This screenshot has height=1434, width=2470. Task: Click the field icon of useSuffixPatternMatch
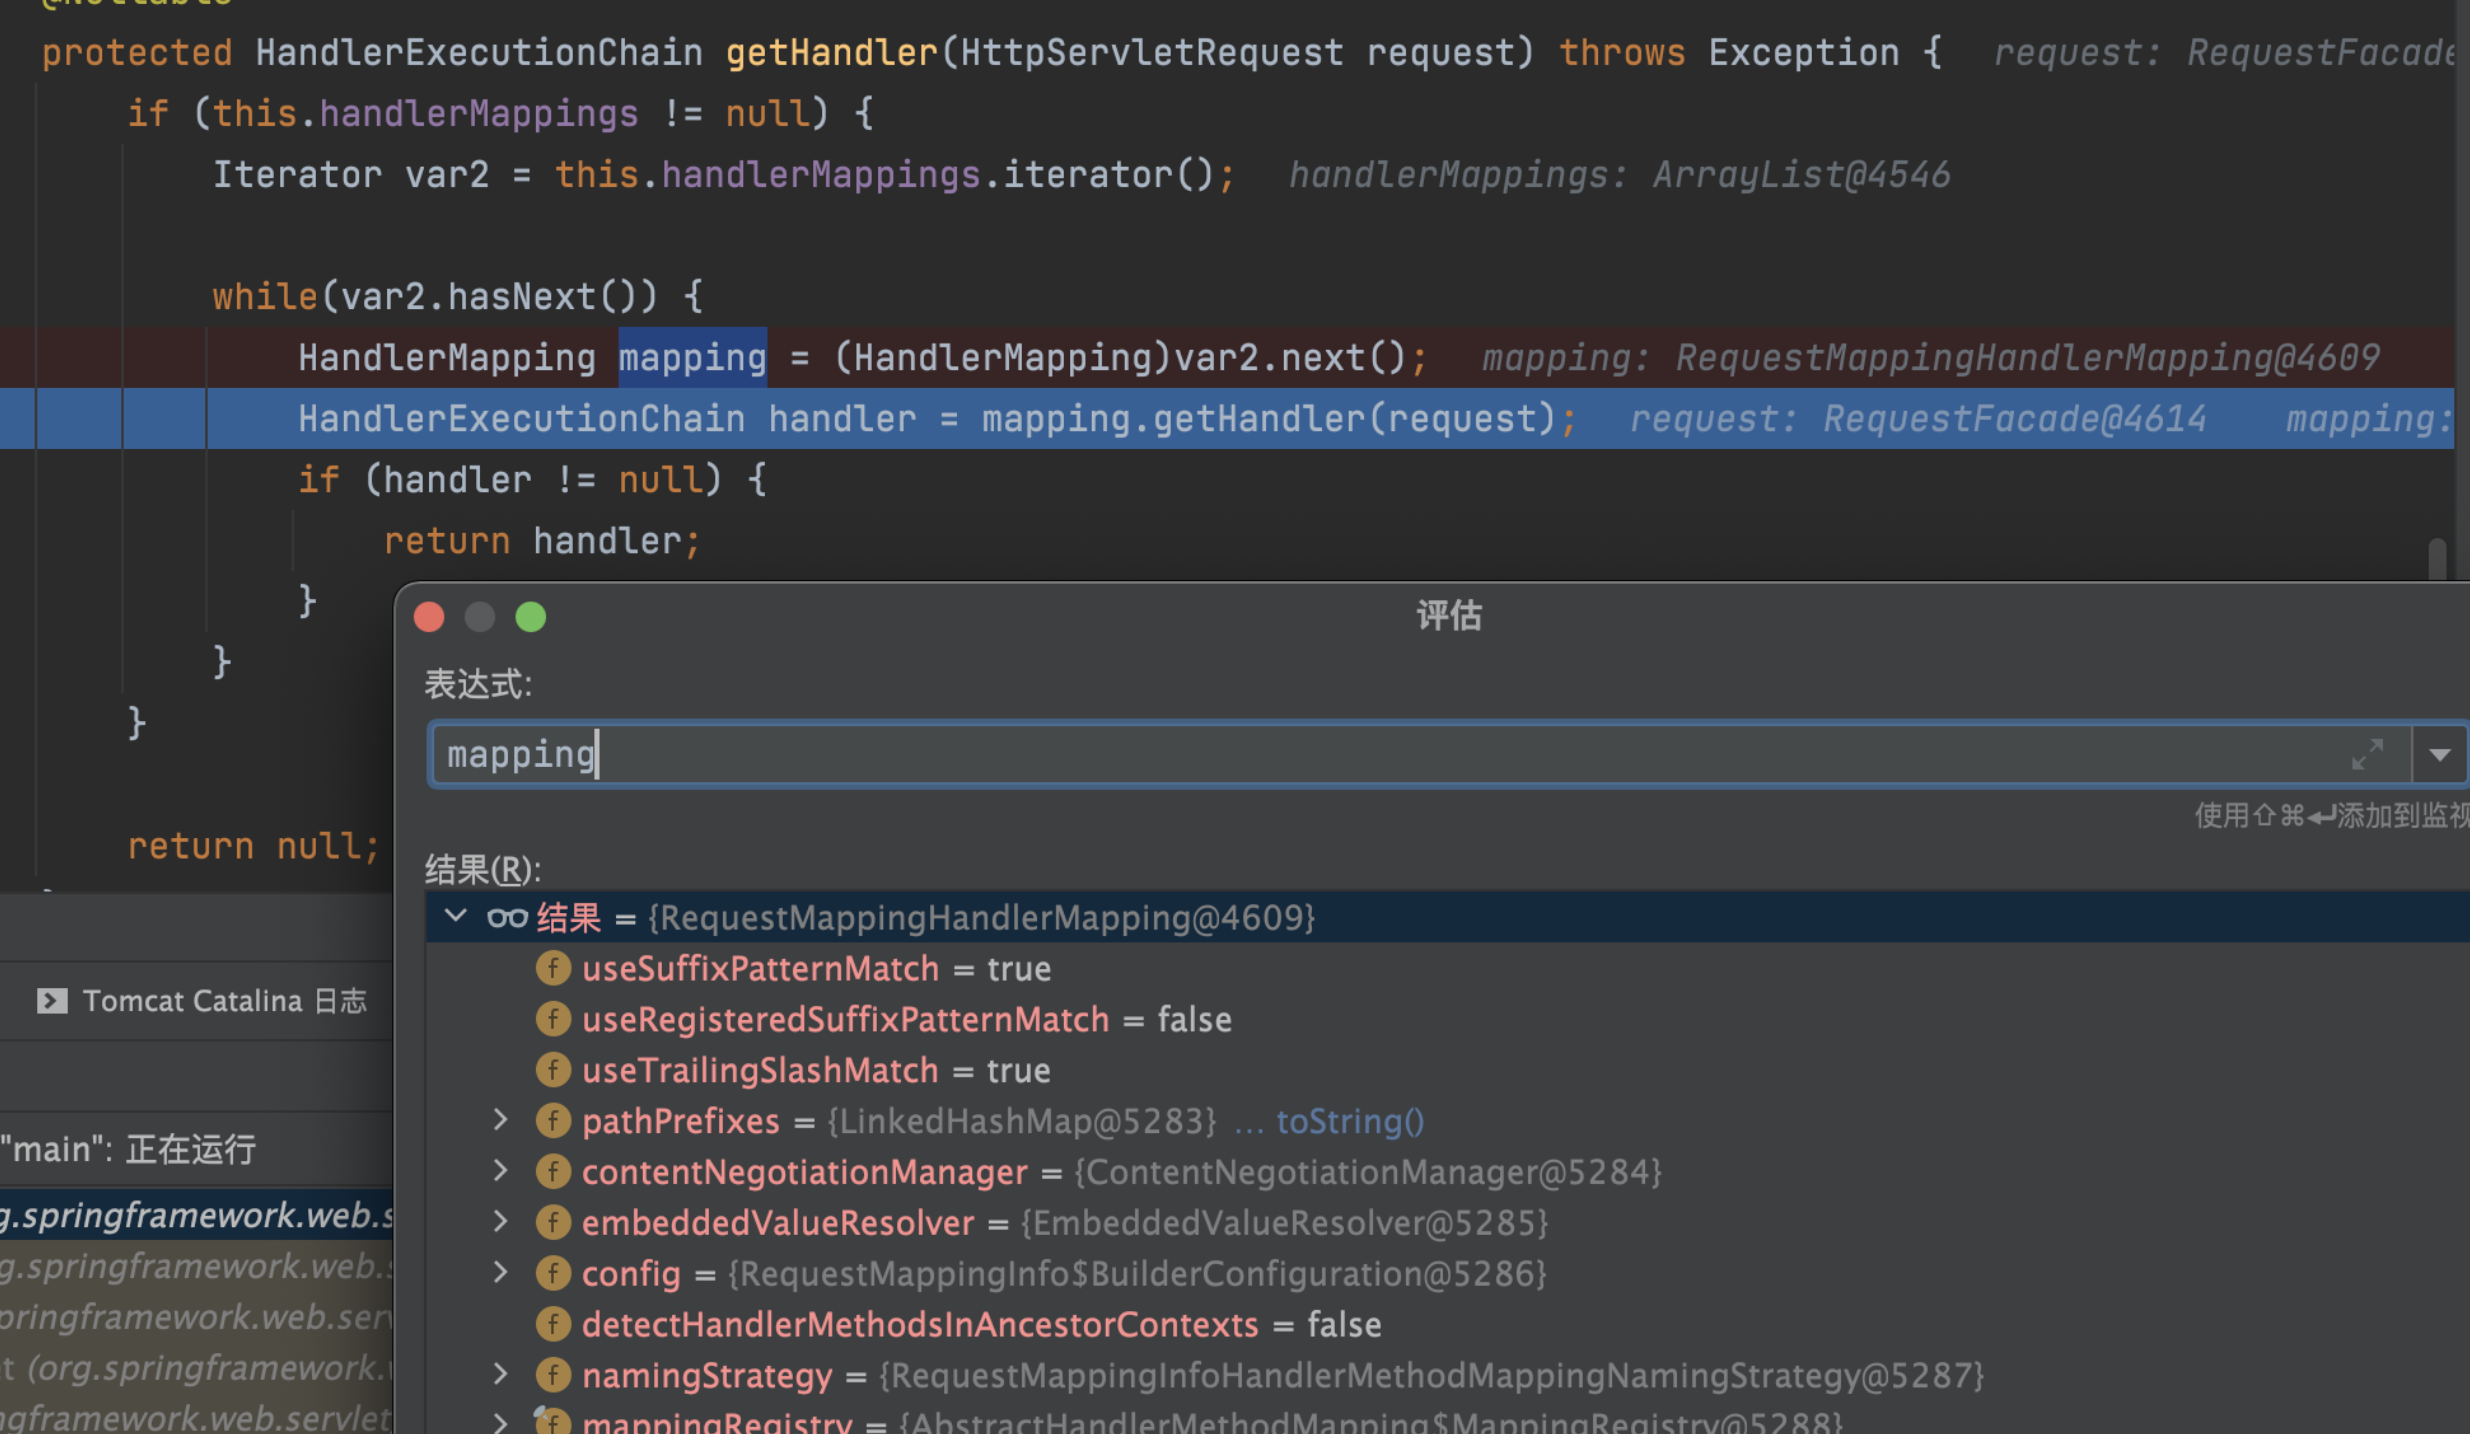point(553,968)
